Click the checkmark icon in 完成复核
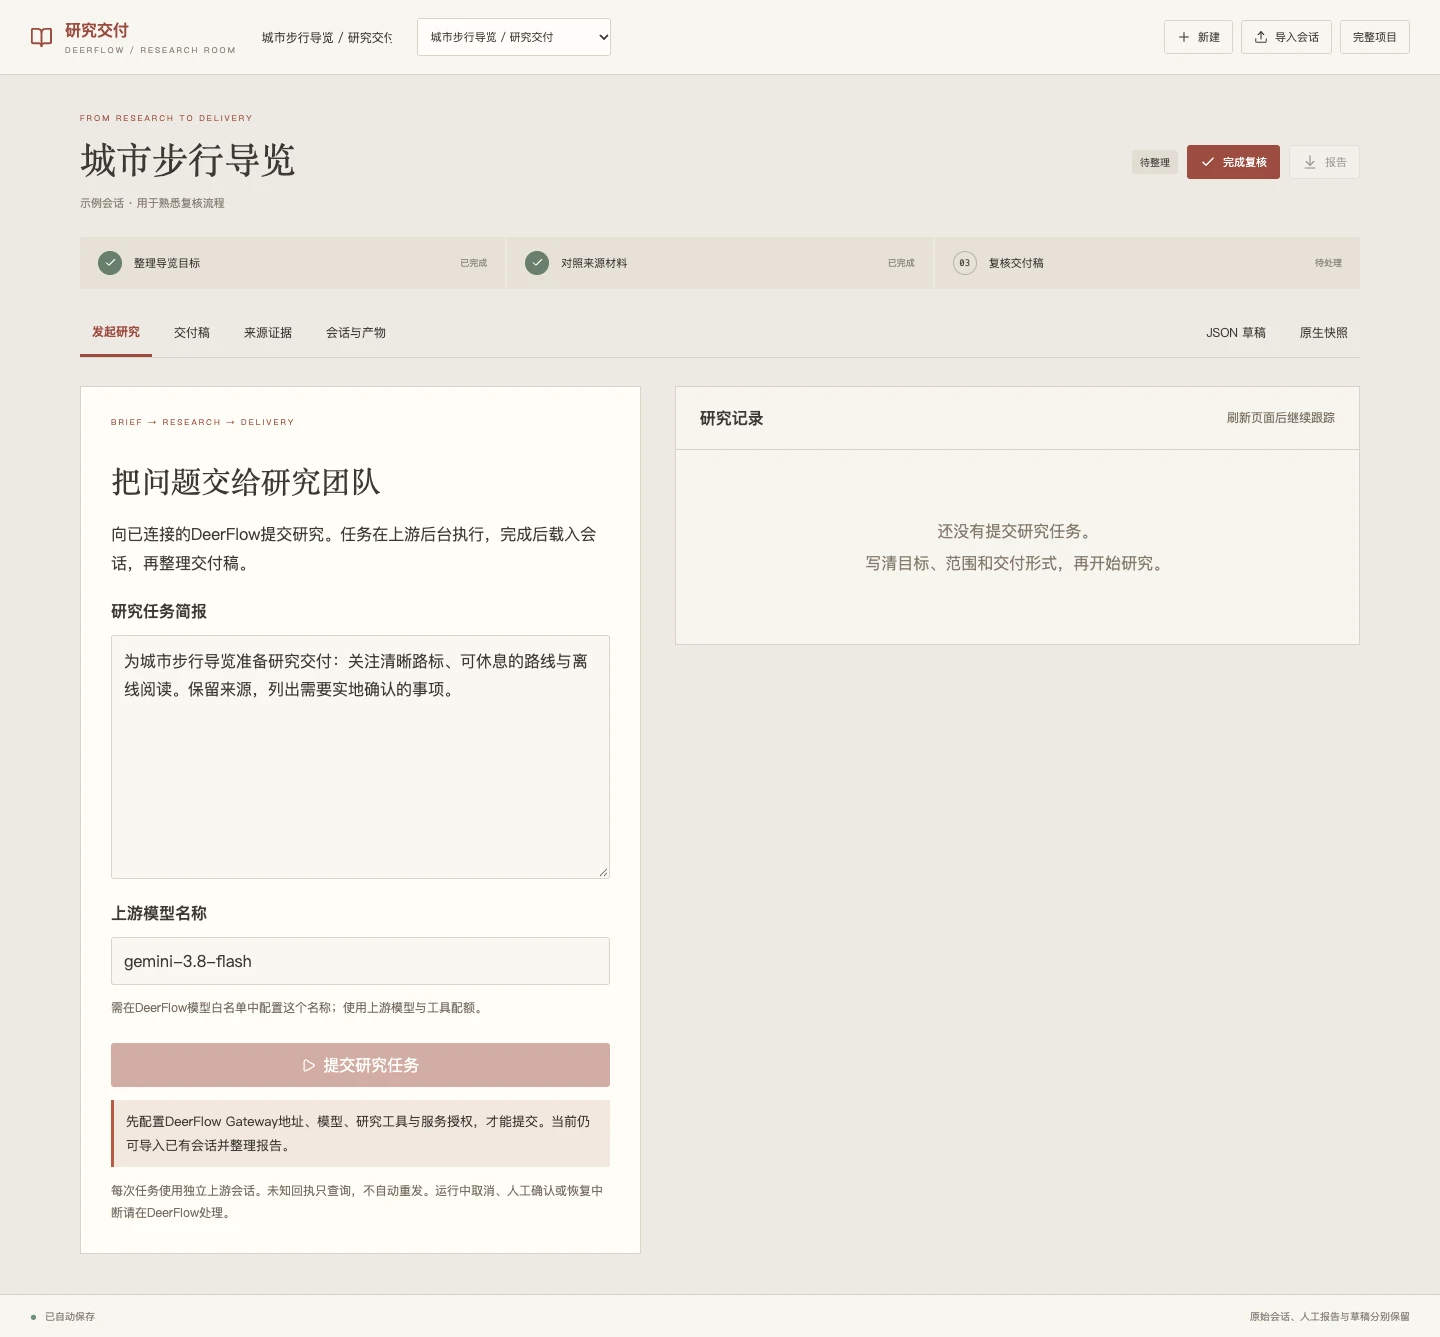This screenshot has height=1337, width=1440. [x=1208, y=162]
